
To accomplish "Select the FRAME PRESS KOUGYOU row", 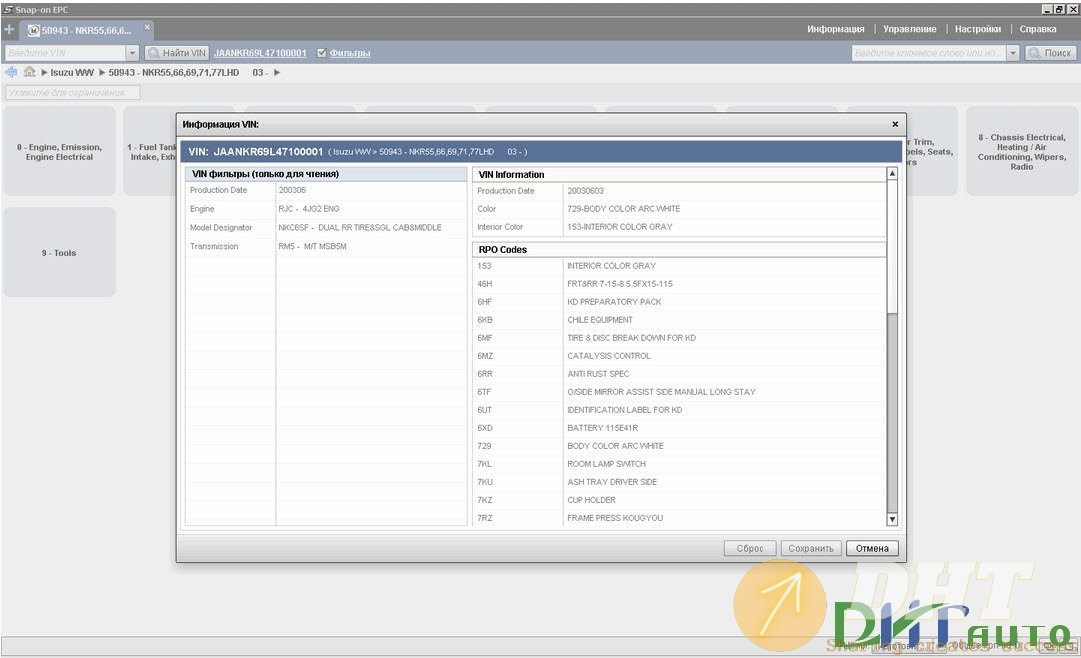I will click(679, 518).
